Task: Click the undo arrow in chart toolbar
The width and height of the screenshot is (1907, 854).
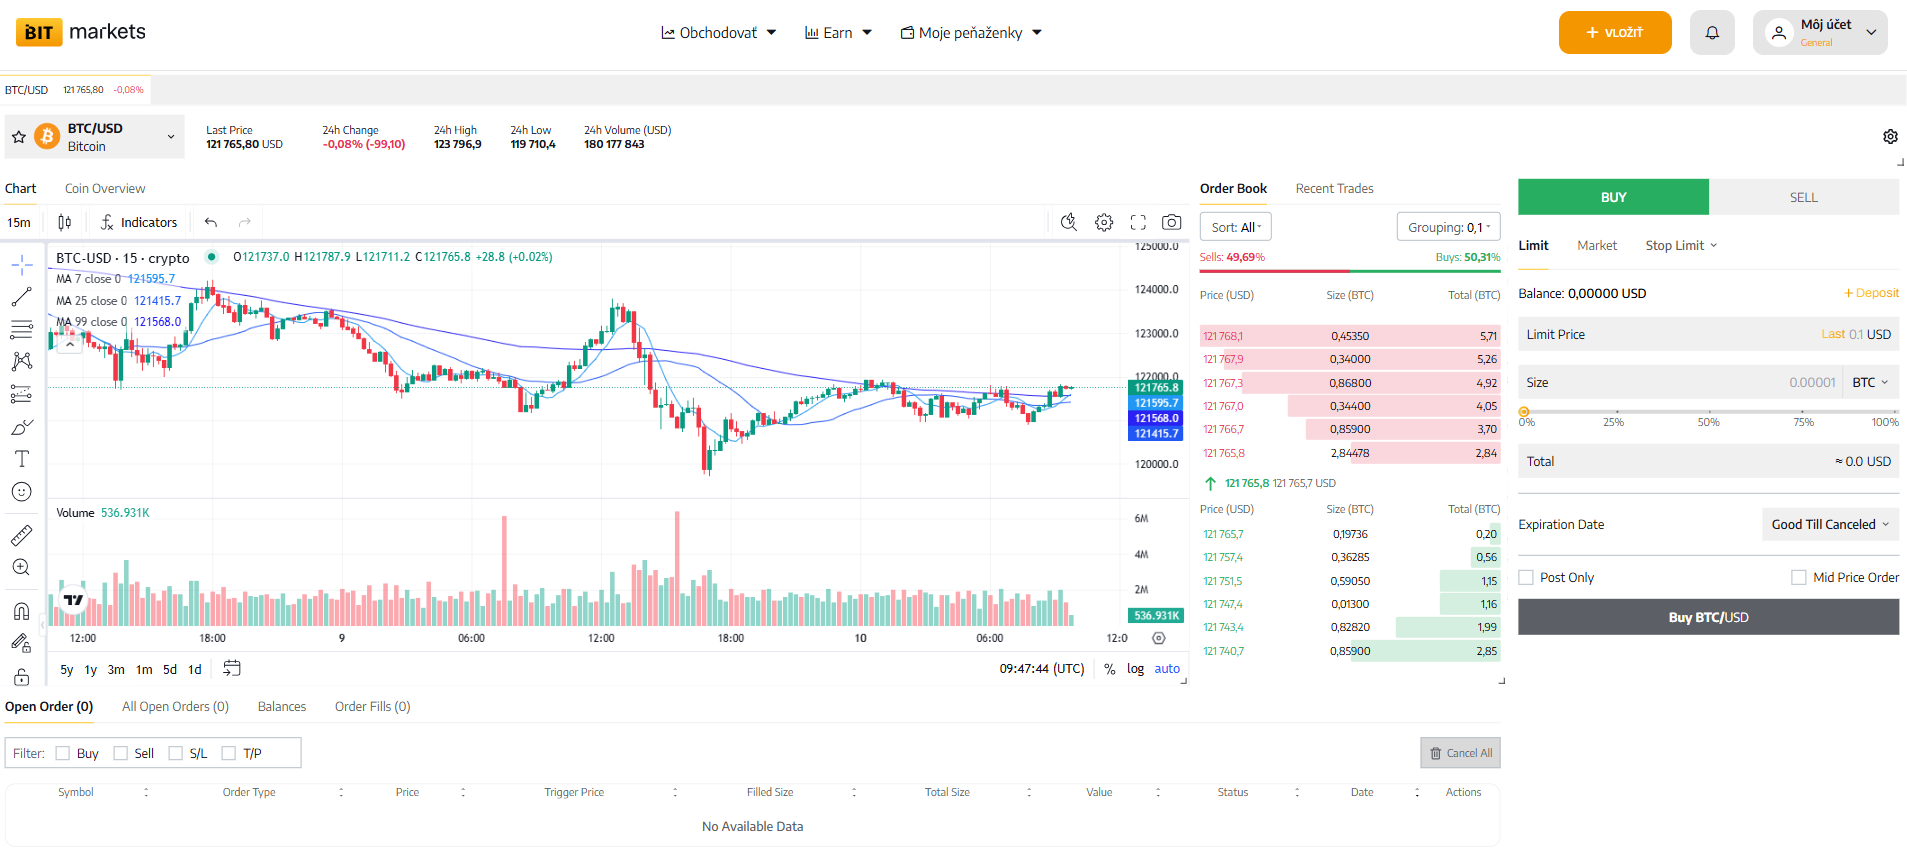Action: [211, 223]
